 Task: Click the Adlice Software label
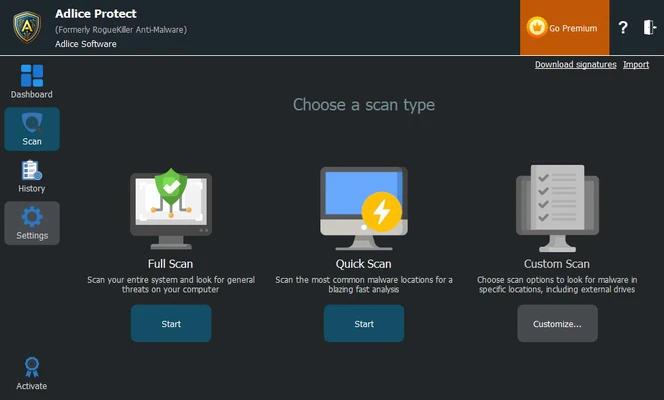tap(86, 44)
